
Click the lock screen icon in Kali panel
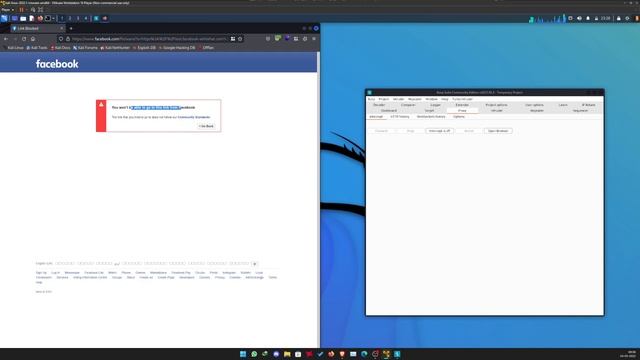click(618, 18)
